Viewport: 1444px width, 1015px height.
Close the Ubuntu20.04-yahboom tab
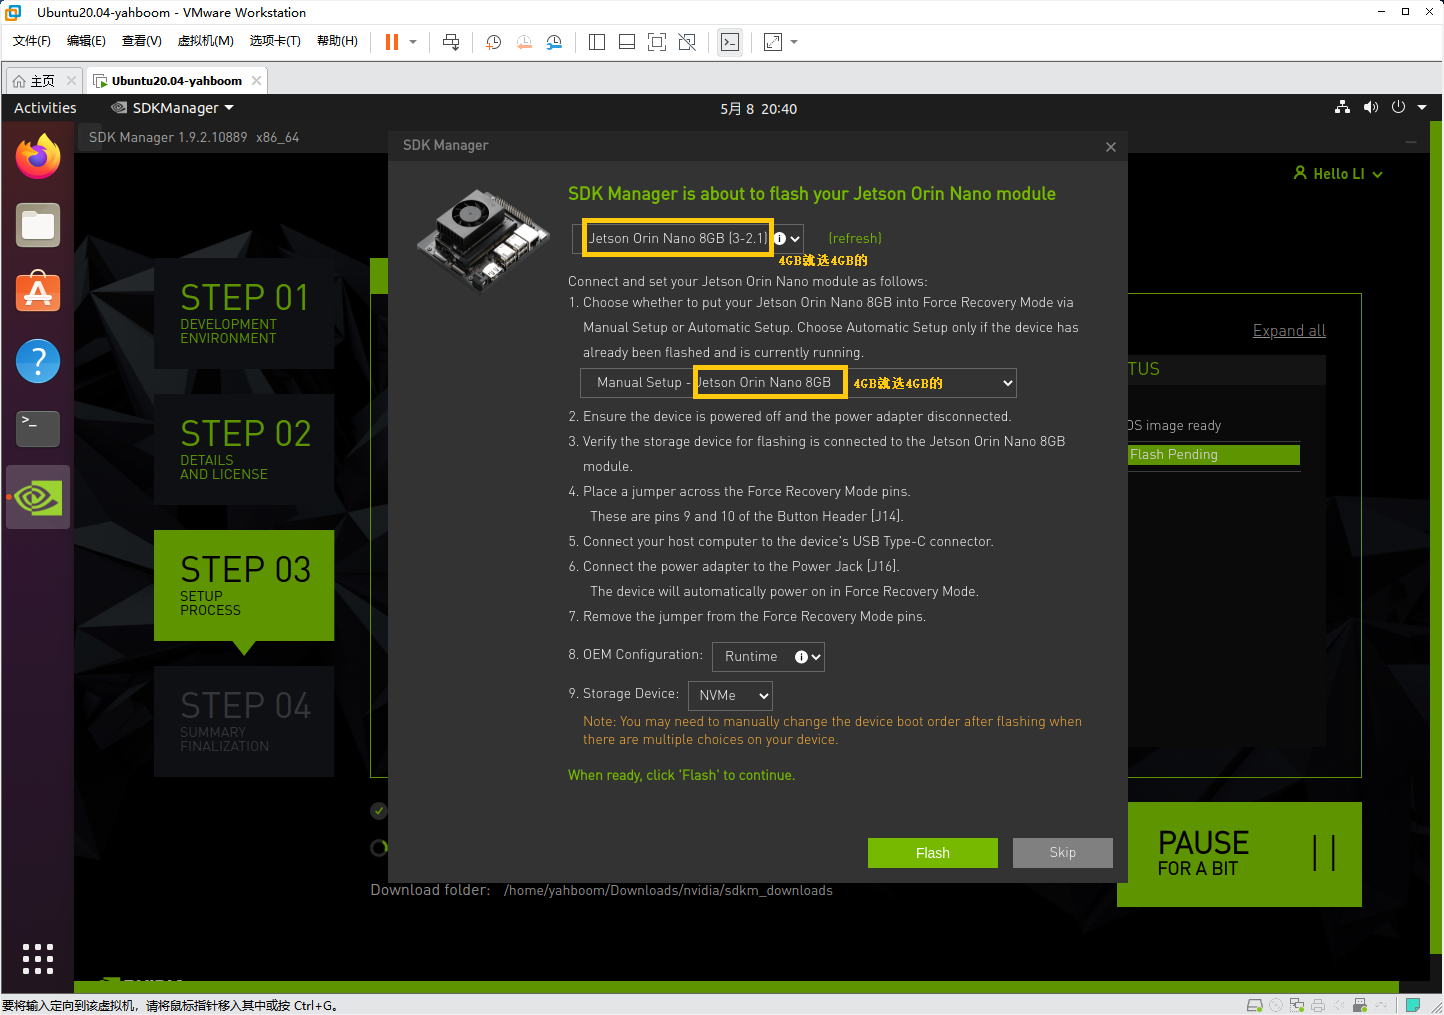coord(257,81)
